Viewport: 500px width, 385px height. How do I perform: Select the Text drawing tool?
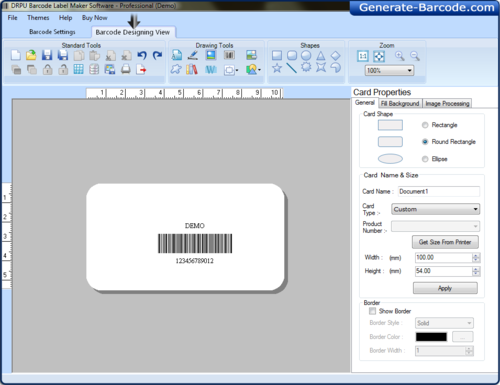[x=177, y=55]
